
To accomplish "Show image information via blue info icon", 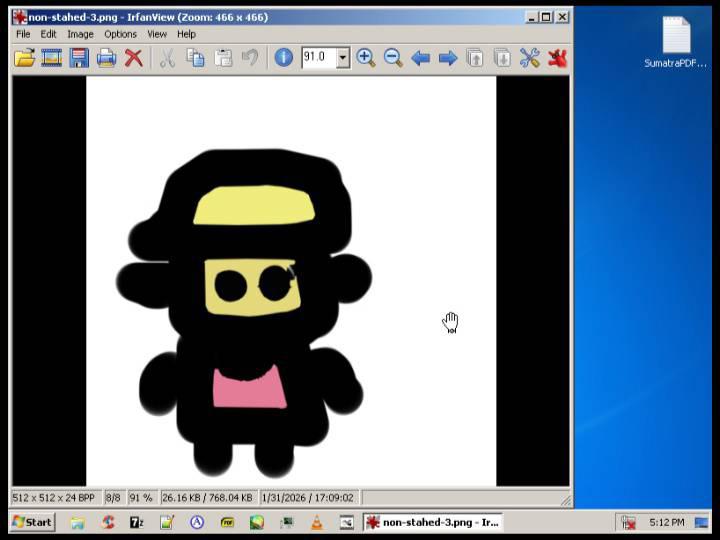I will click(x=284, y=58).
